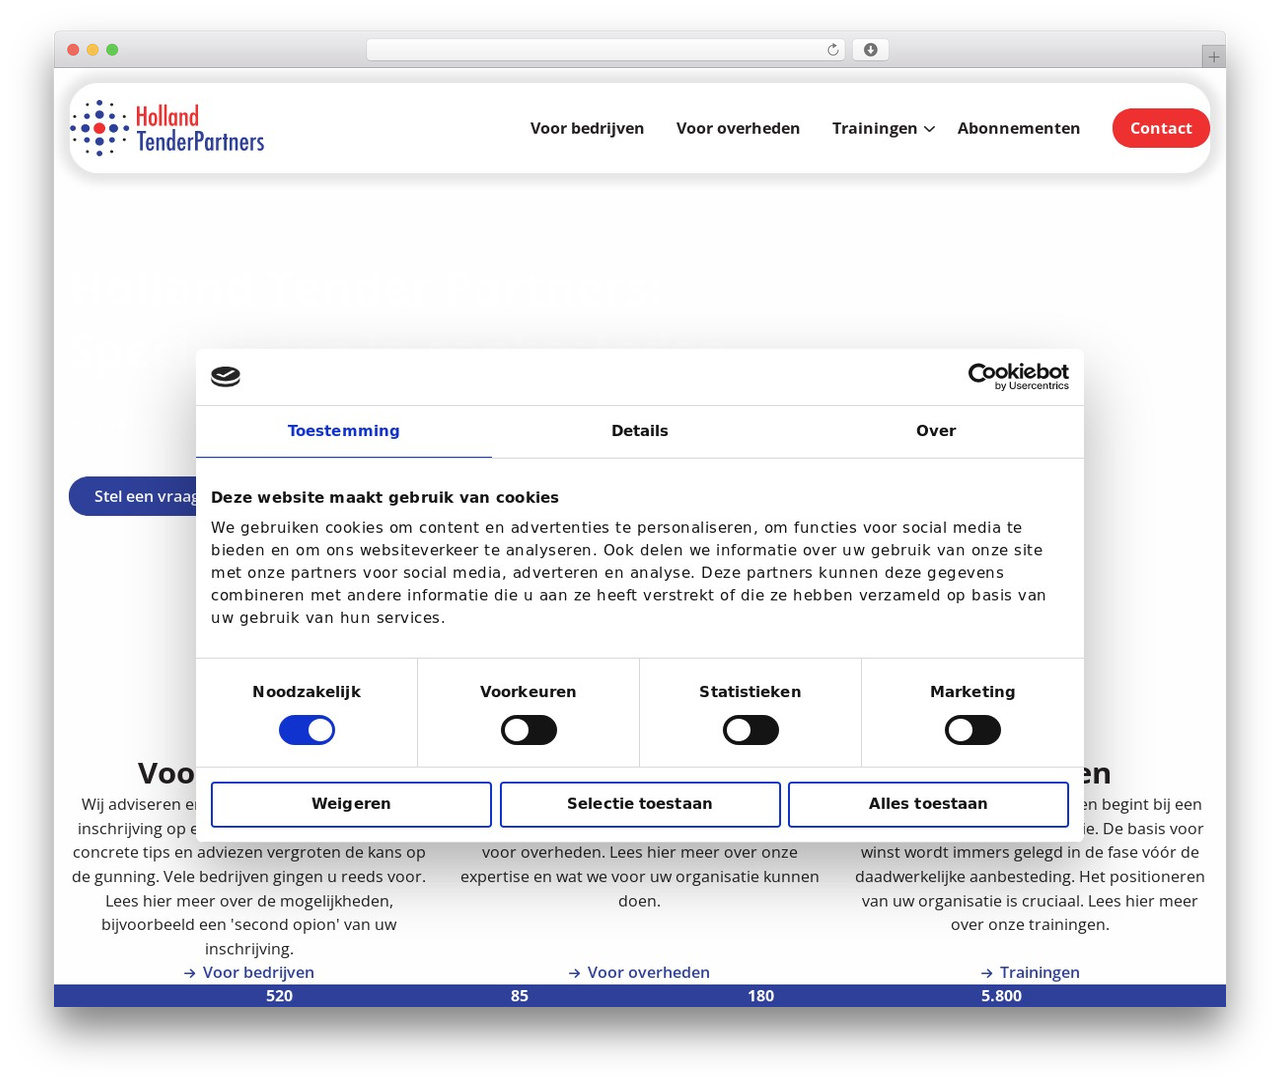Select the Toestemming tab
1280x1084 pixels.
pyautogui.click(x=344, y=431)
